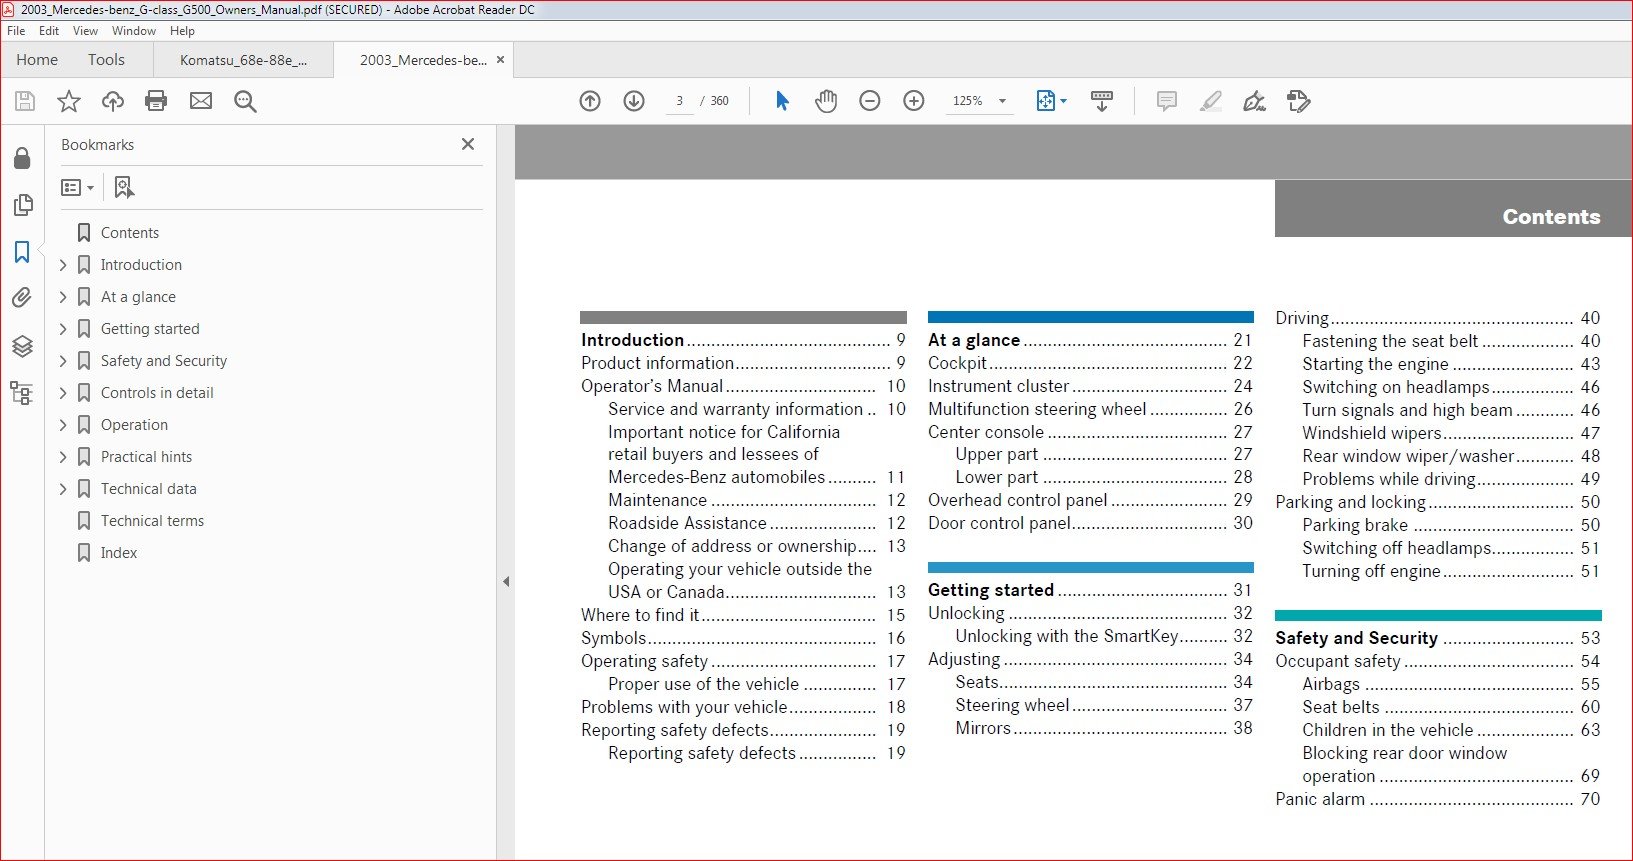Image resolution: width=1633 pixels, height=861 pixels.
Task: Click the Airbags contents entry
Action: point(1451,684)
